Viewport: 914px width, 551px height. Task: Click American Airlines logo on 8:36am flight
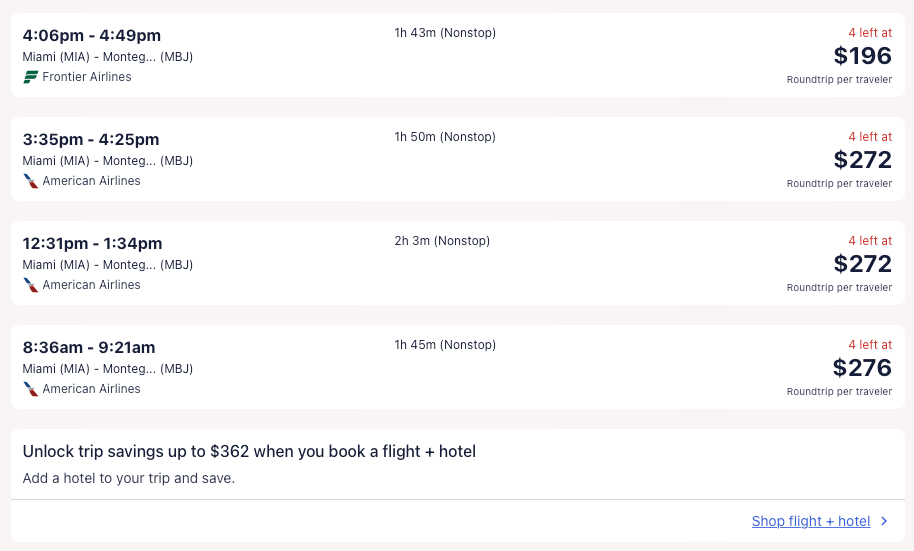click(x=31, y=389)
